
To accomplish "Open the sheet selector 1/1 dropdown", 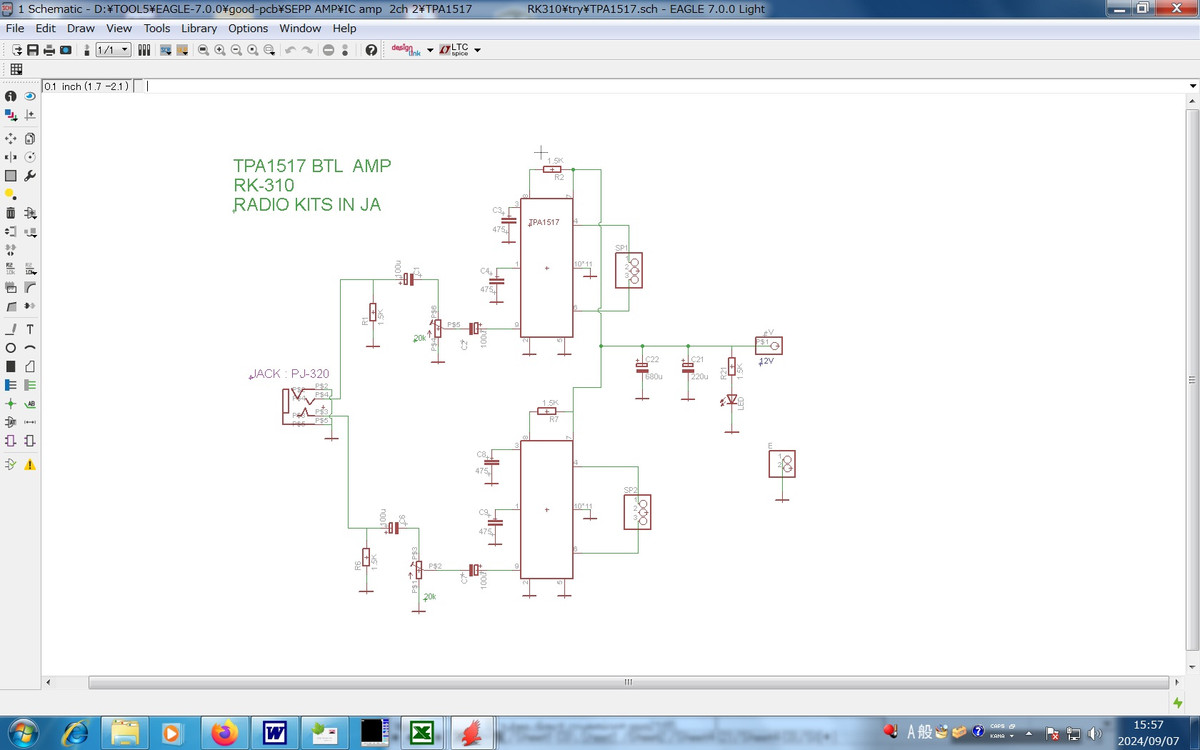I will click(112, 50).
